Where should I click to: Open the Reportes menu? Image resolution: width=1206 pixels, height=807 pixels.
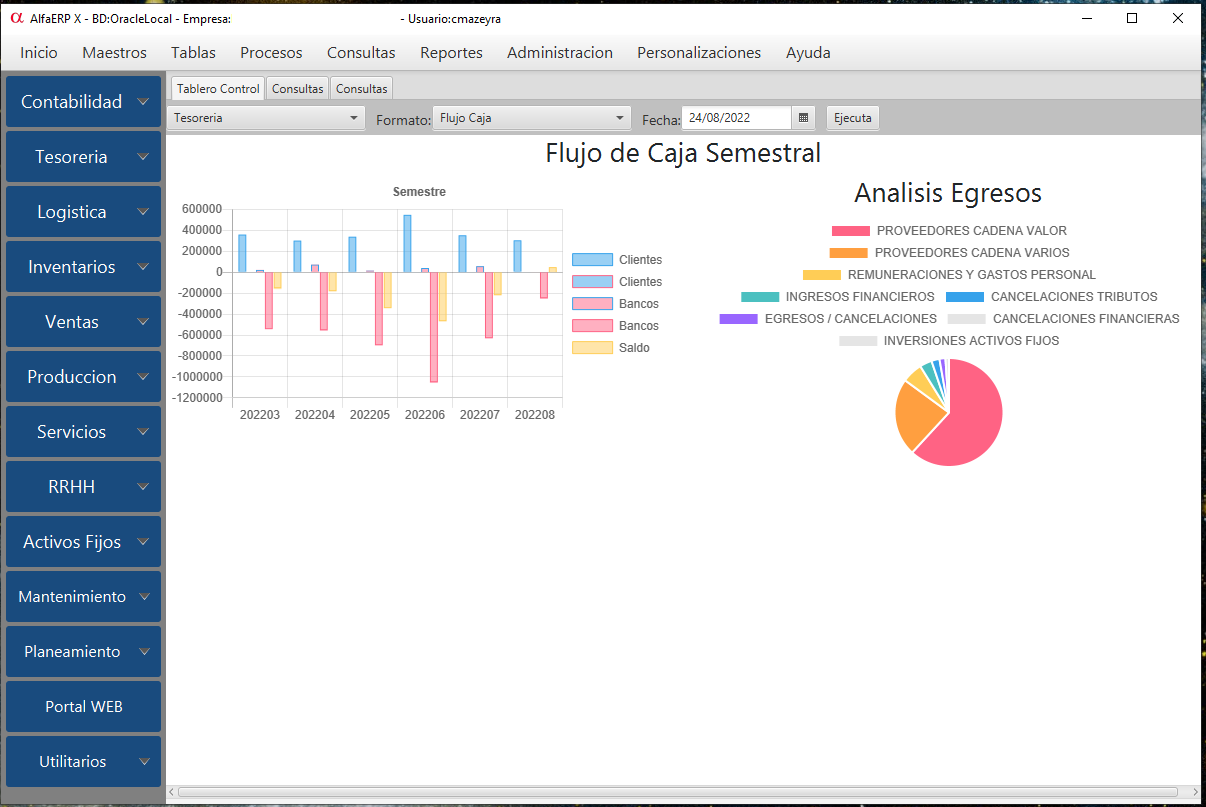(451, 53)
